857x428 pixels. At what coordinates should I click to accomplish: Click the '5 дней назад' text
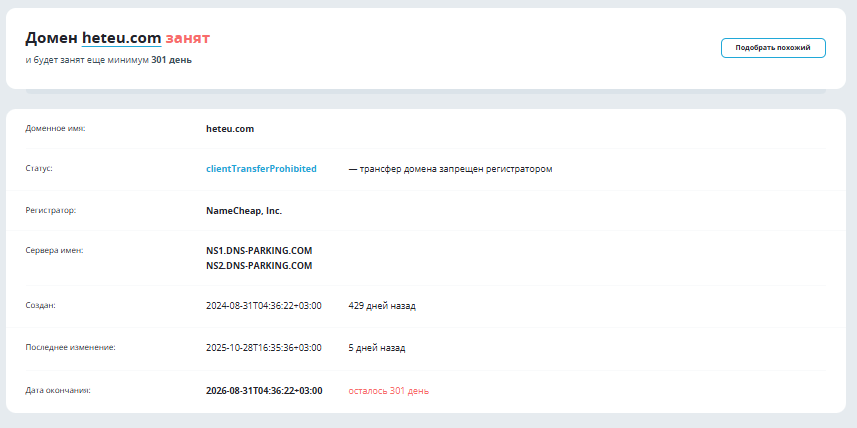pyautogui.click(x=377, y=348)
